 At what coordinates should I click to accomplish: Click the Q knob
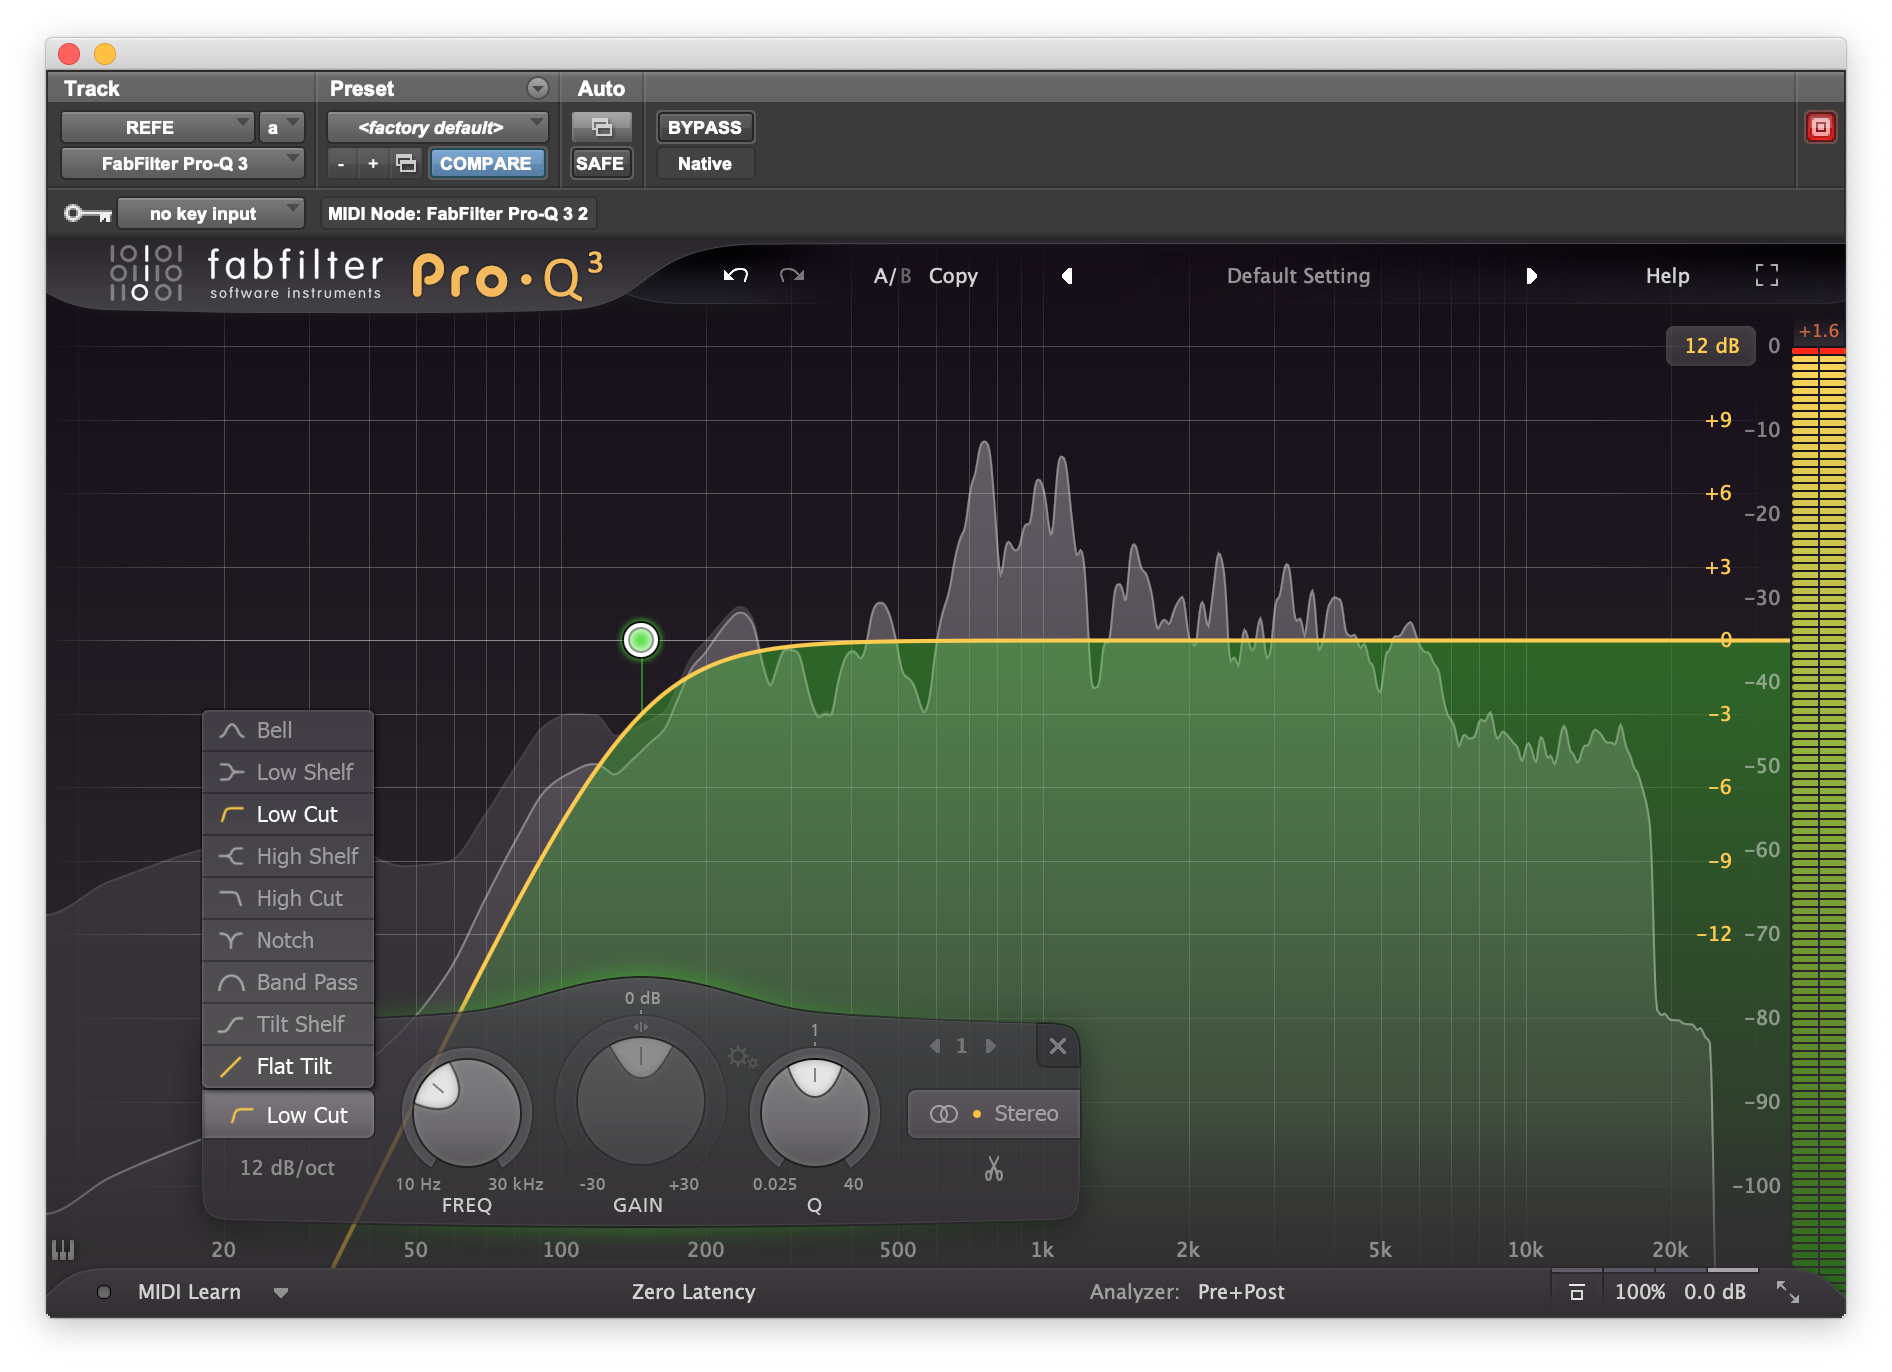tap(814, 1111)
